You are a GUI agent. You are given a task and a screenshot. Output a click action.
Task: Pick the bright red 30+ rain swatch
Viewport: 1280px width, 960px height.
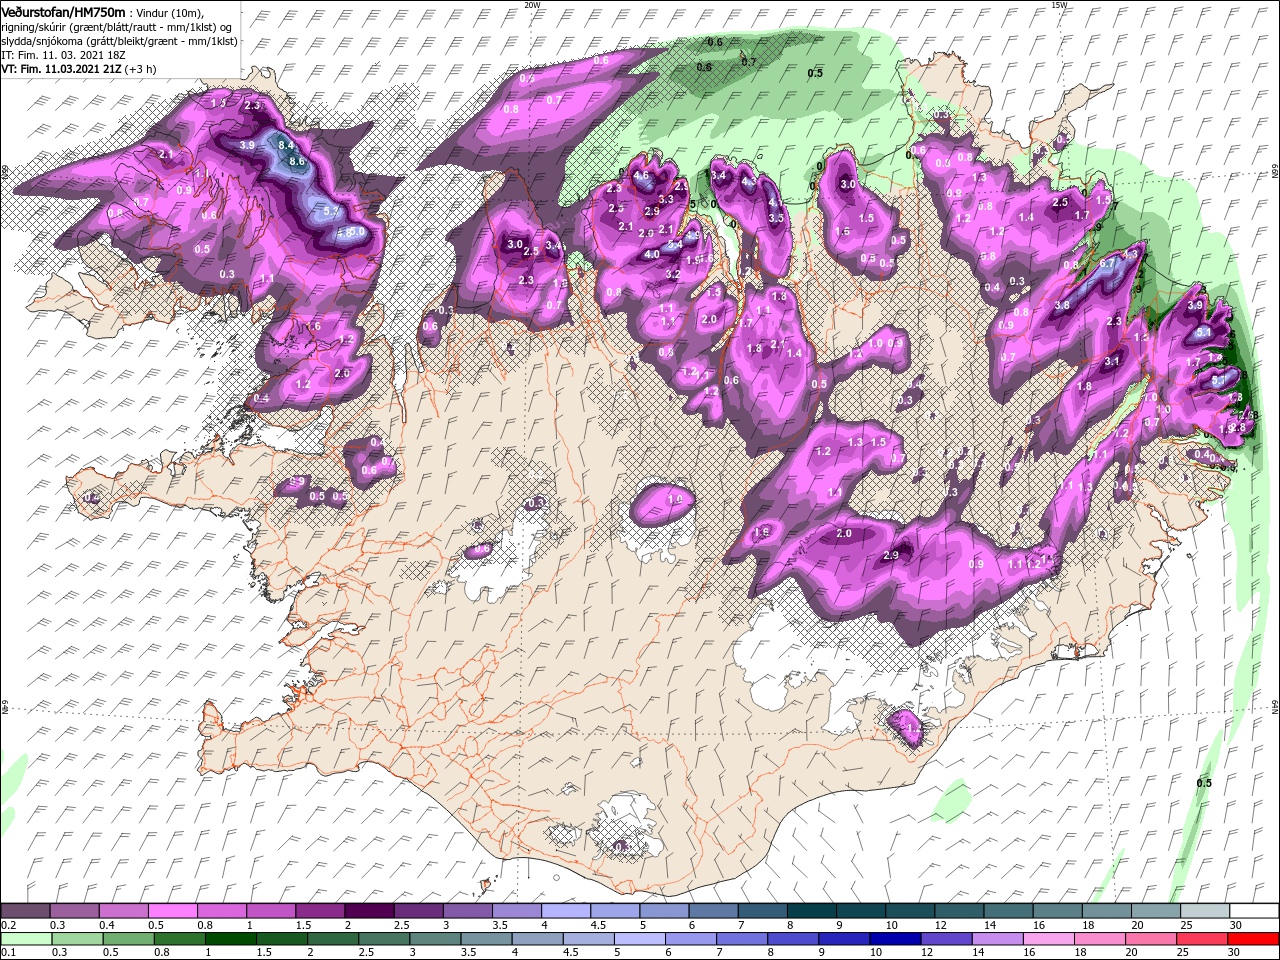(1254, 939)
